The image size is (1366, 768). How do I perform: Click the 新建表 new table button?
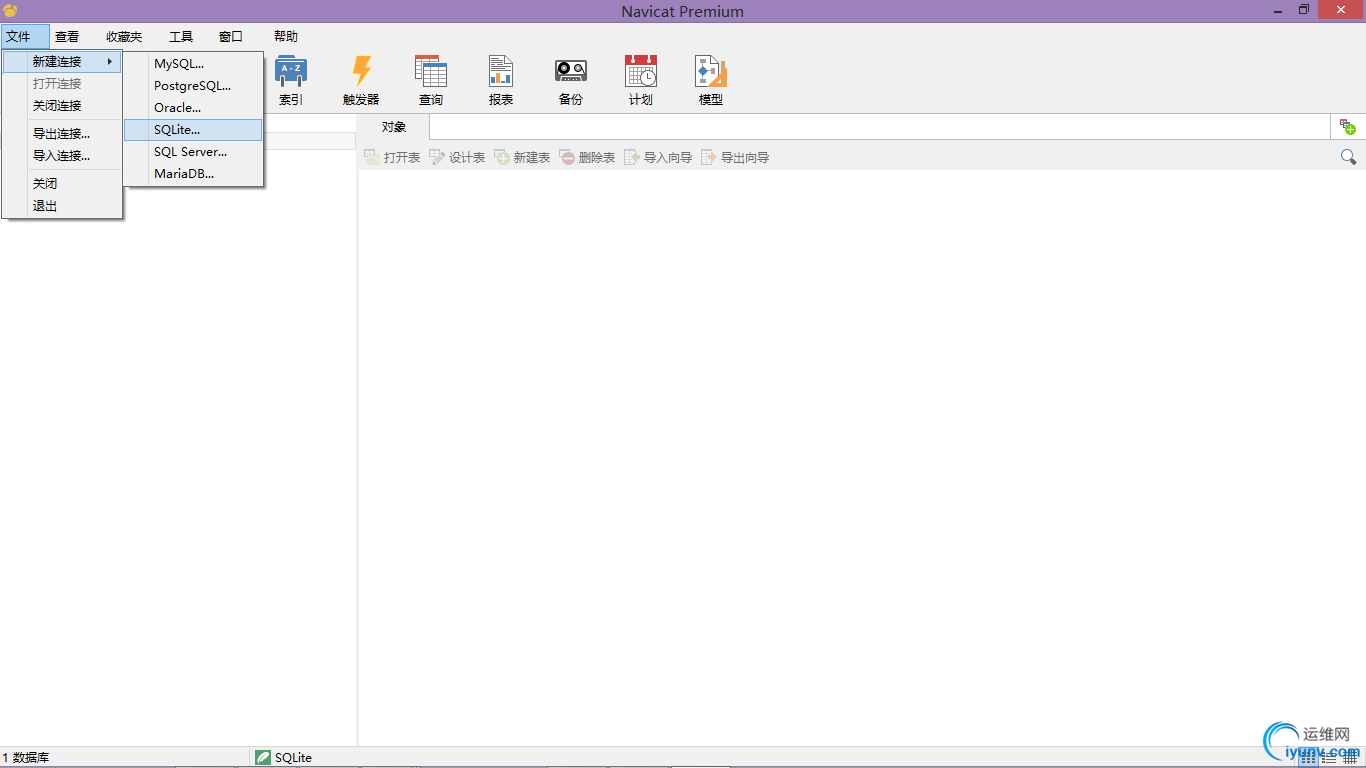click(x=522, y=157)
